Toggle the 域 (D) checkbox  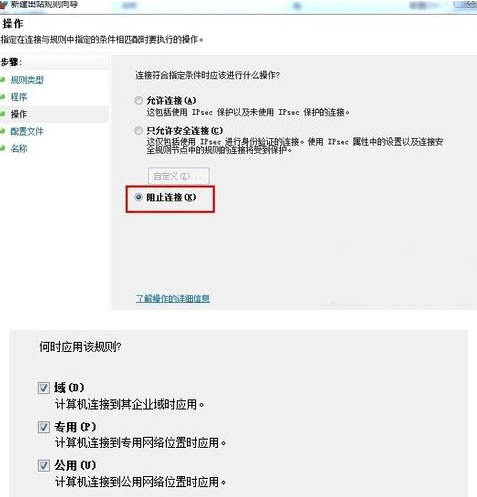pos(44,388)
